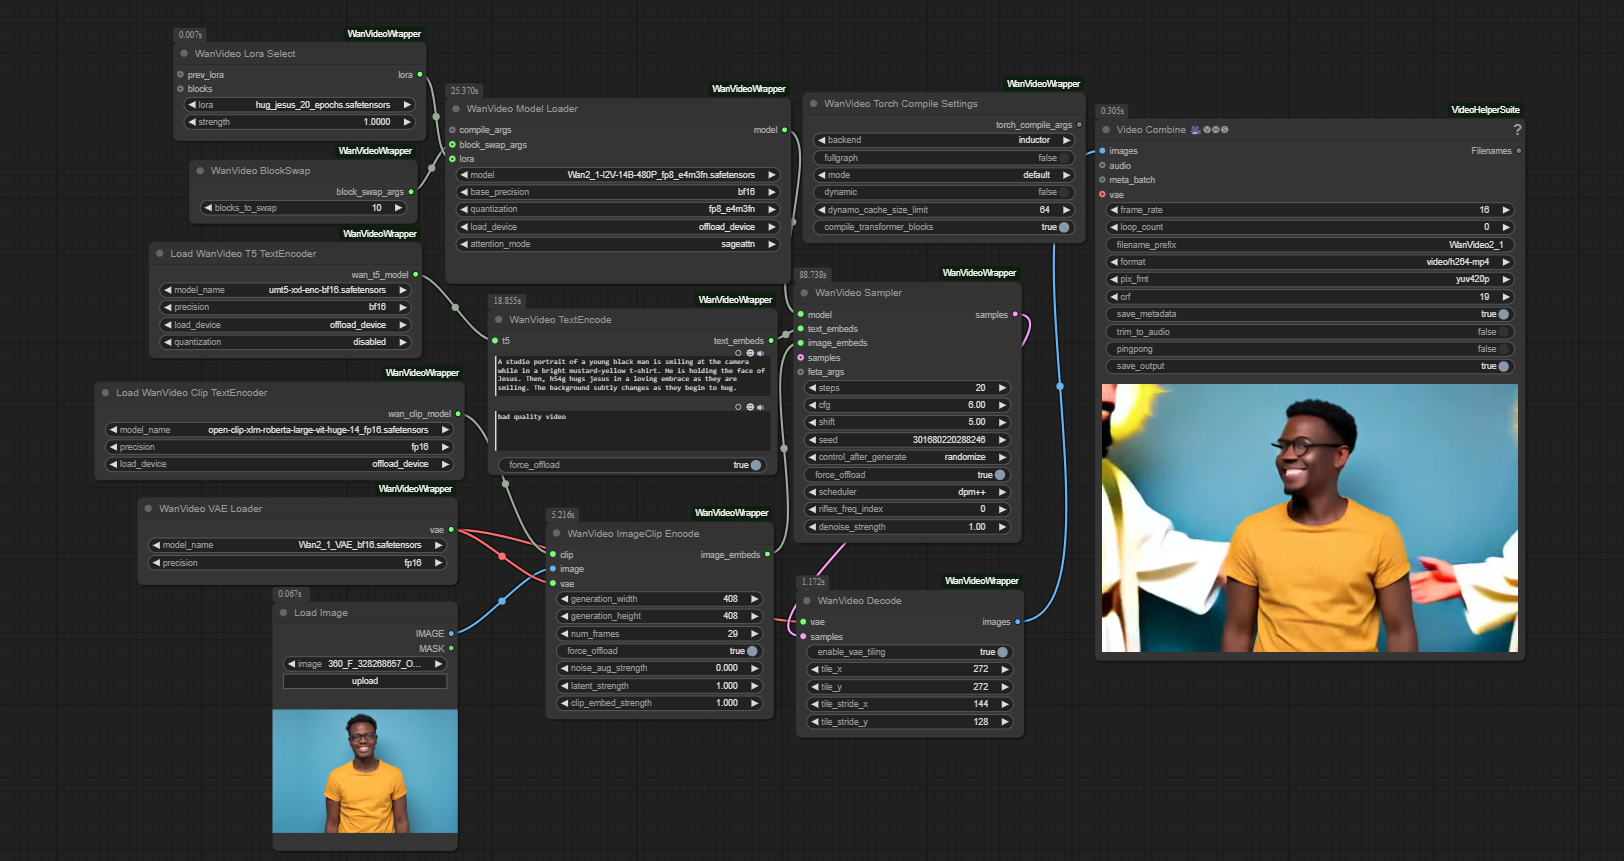Click the speaker icon above the positive prompt
Screen dimensions: 1624x861
761,353
